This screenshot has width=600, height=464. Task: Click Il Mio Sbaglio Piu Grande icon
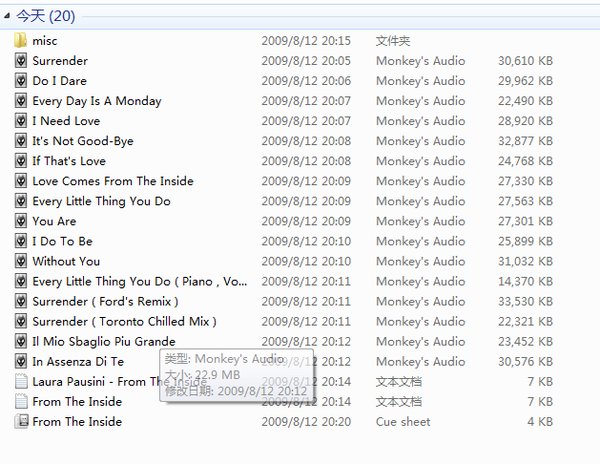[21, 341]
